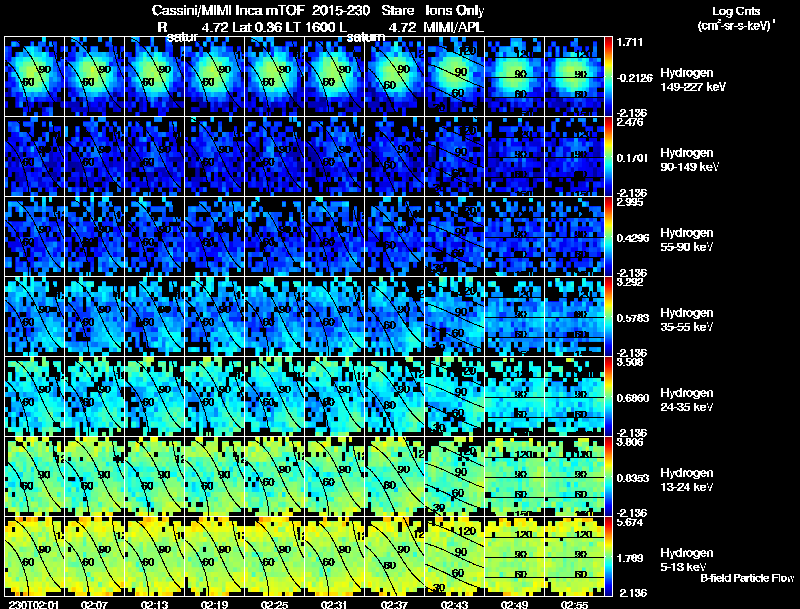
Task: Click the '02:13' time label
Action: (155, 604)
